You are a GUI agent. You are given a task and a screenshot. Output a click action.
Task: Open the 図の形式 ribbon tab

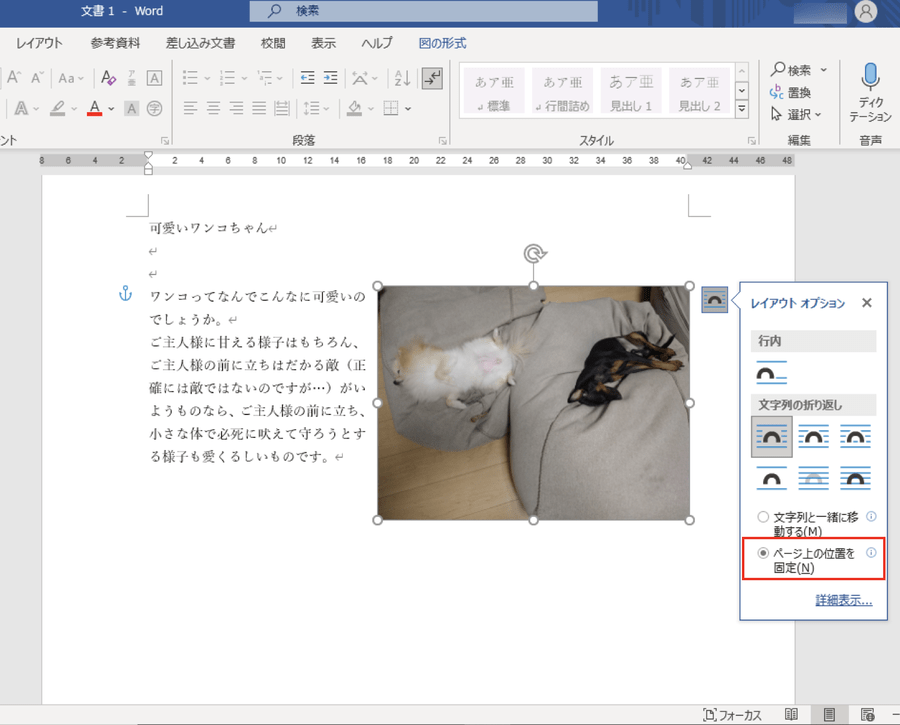pos(442,43)
